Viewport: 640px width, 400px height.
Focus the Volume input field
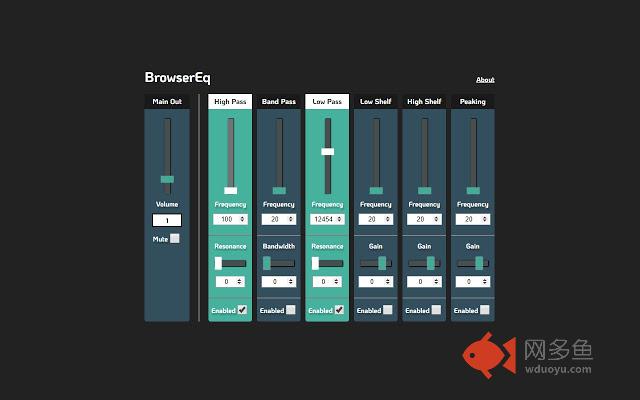[167, 220]
